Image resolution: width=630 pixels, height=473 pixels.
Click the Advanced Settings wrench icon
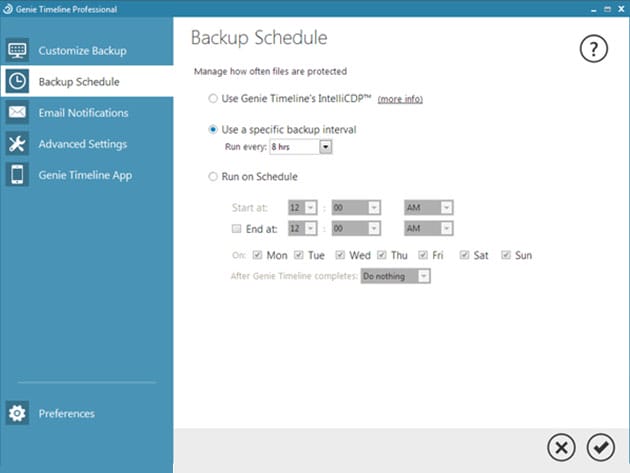pyautogui.click(x=17, y=144)
